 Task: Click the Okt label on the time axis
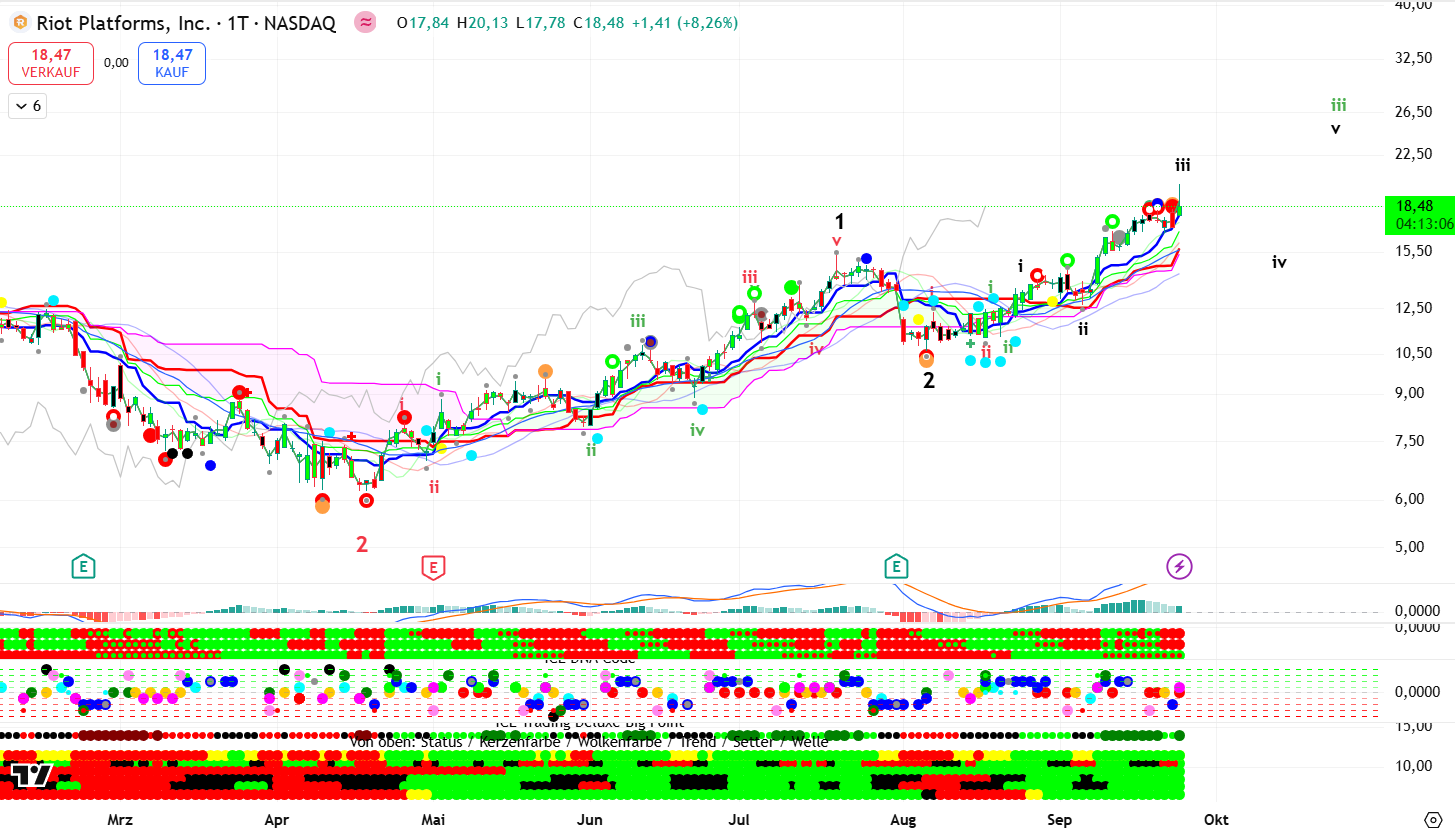pyautogui.click(x=1216, y=820)
